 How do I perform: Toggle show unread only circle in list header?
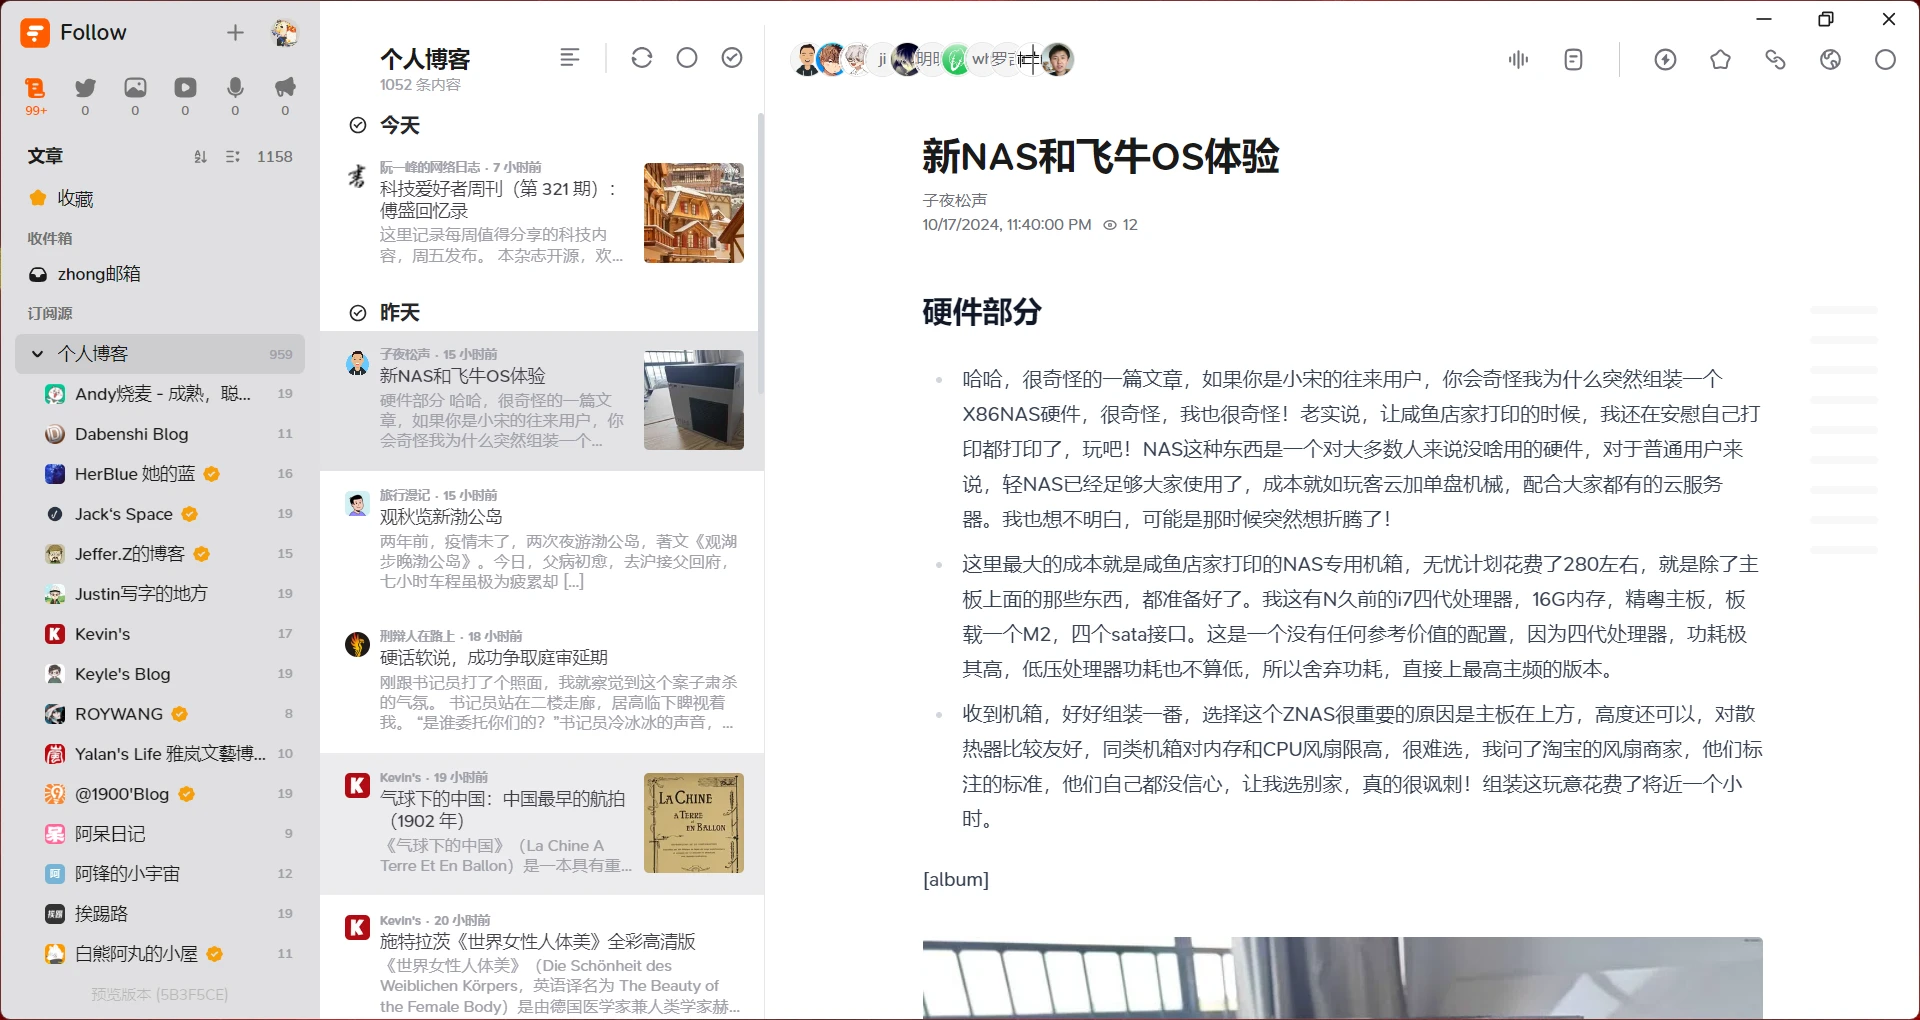pos(687,58)
